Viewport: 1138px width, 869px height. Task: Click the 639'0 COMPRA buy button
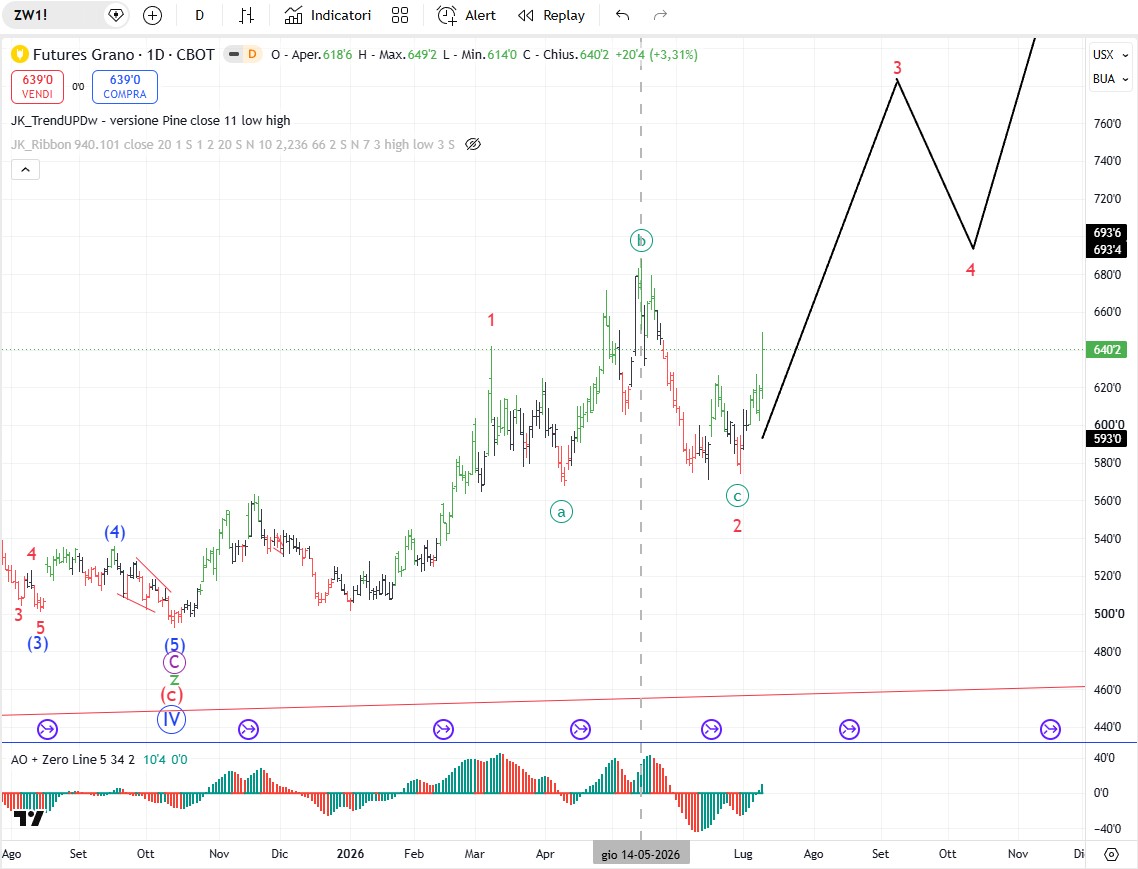[x=125, y=86]
